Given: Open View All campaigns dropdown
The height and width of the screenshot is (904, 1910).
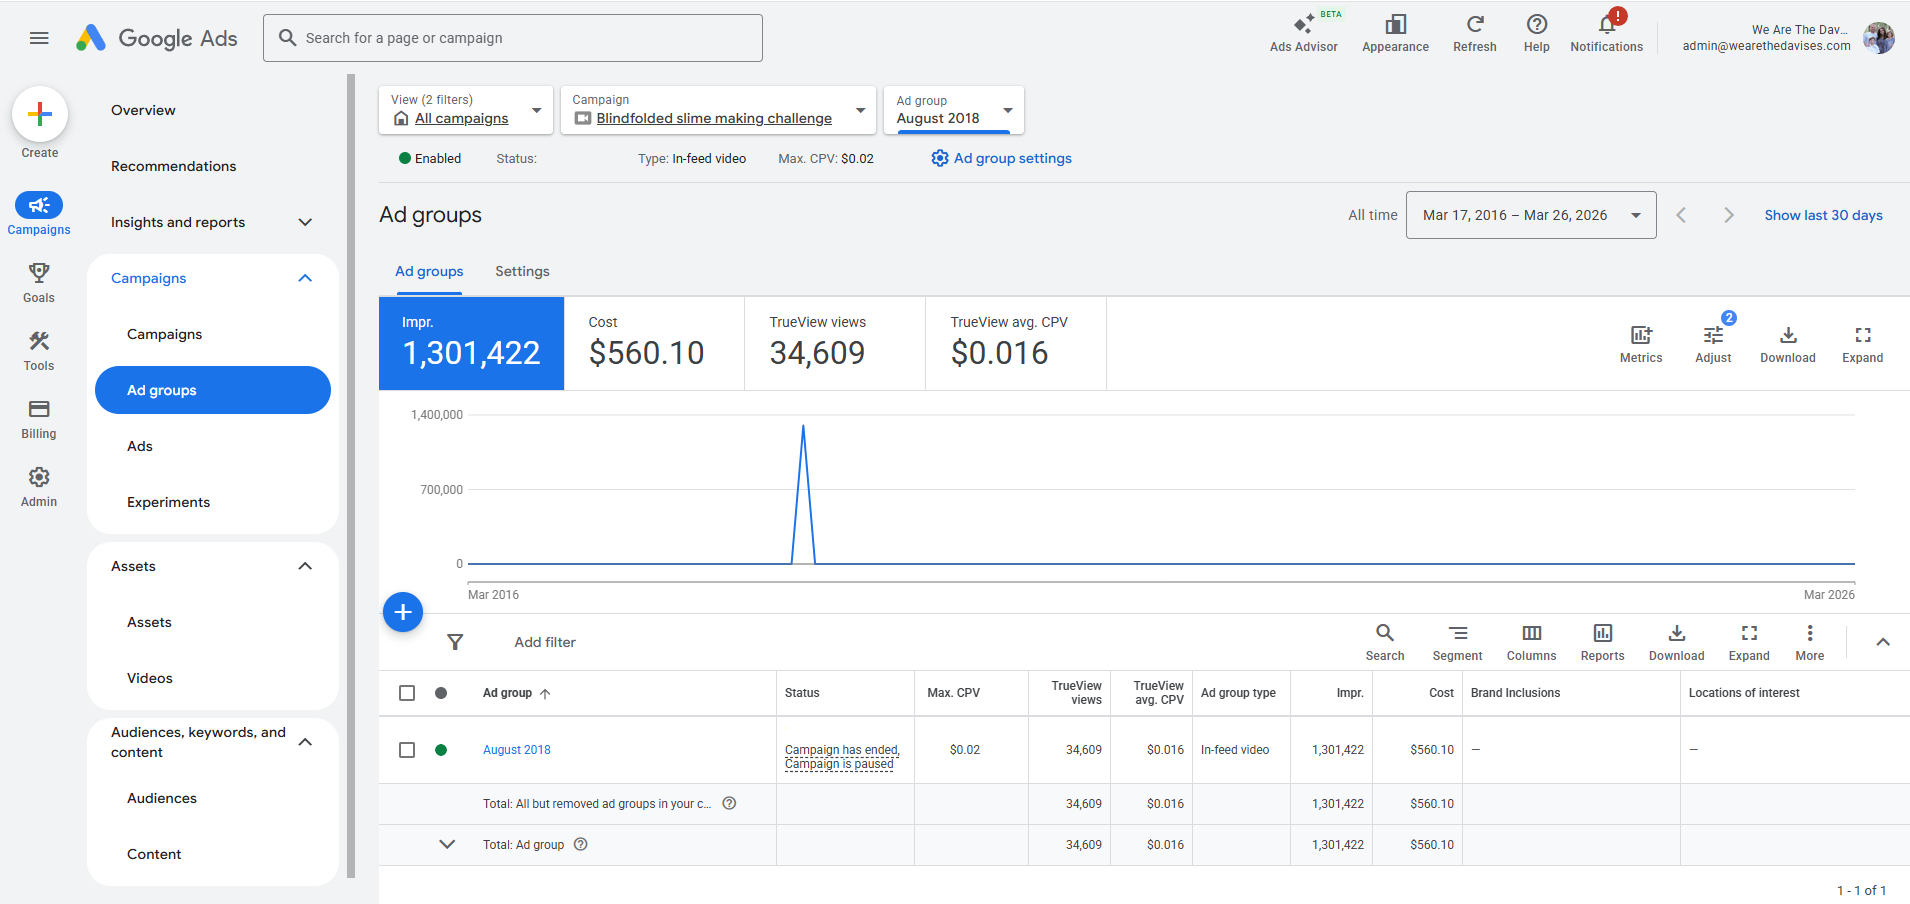Looking at the screenshot, I should click(466, 110).
